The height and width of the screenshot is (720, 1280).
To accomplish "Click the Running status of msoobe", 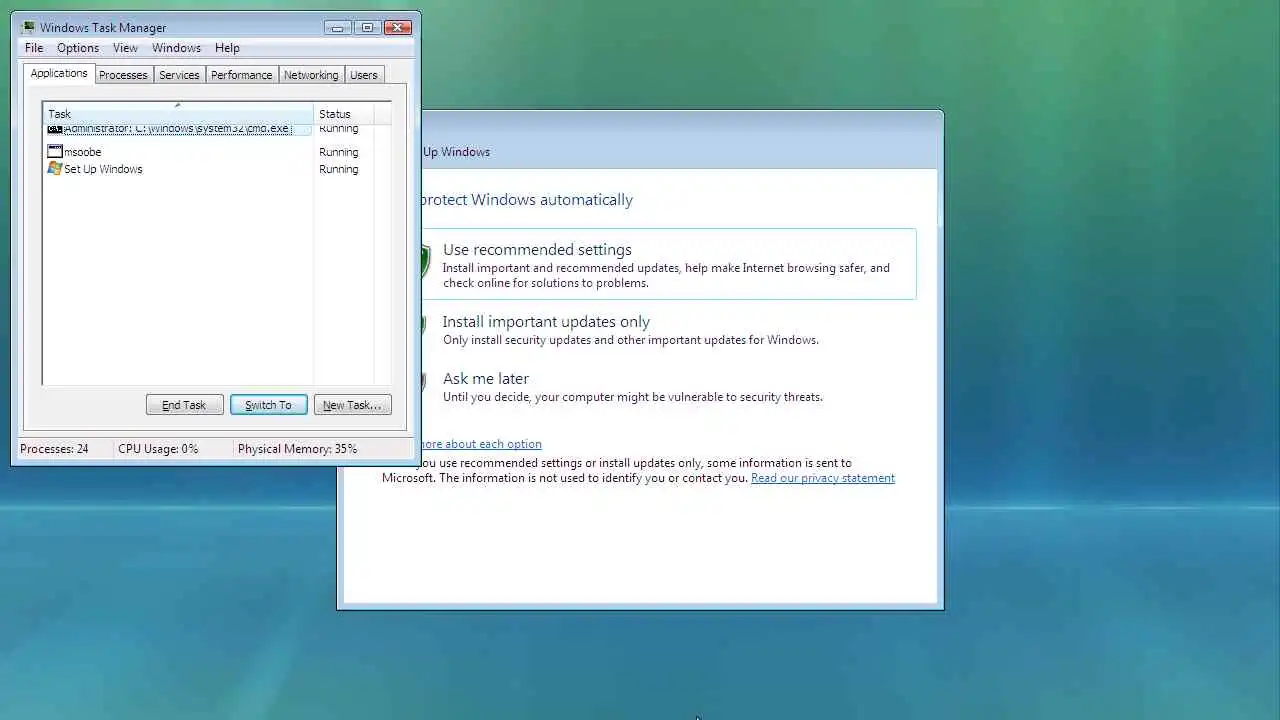I will point(338,152).
